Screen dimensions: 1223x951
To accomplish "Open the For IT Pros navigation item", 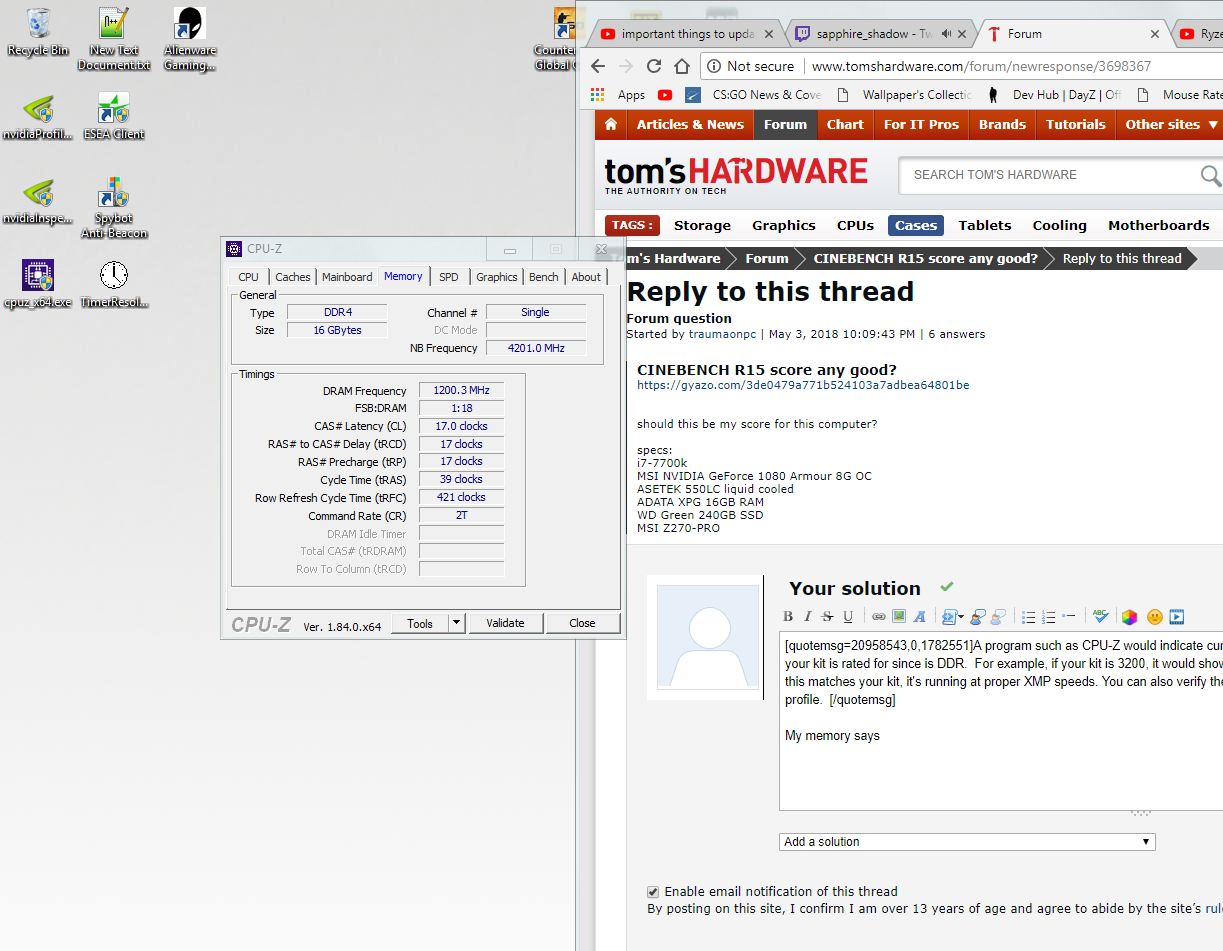I will 921,125.
